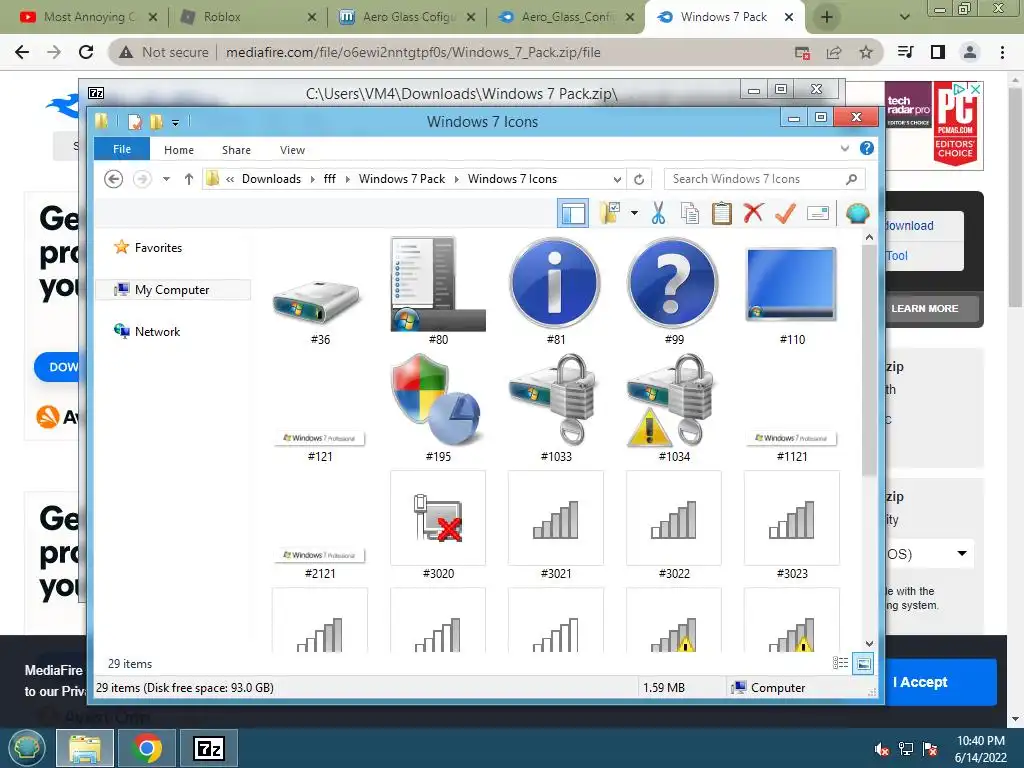Click the Classic Shell settings icon
The image size is (1024, 768).
857,213
